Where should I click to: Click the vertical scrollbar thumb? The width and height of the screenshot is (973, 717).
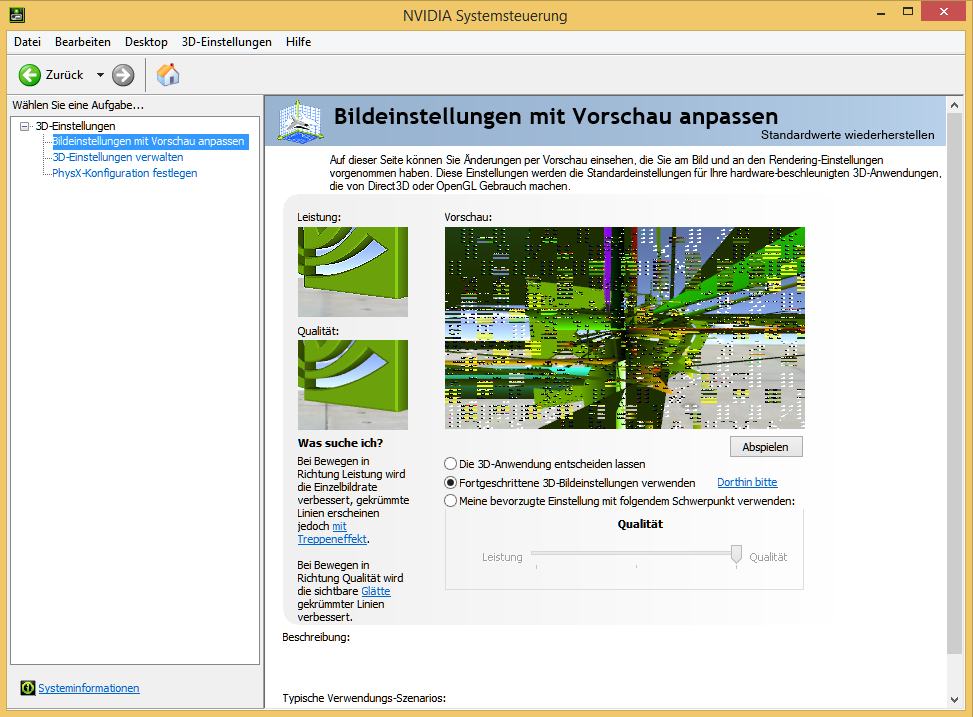tap(954, 383)
